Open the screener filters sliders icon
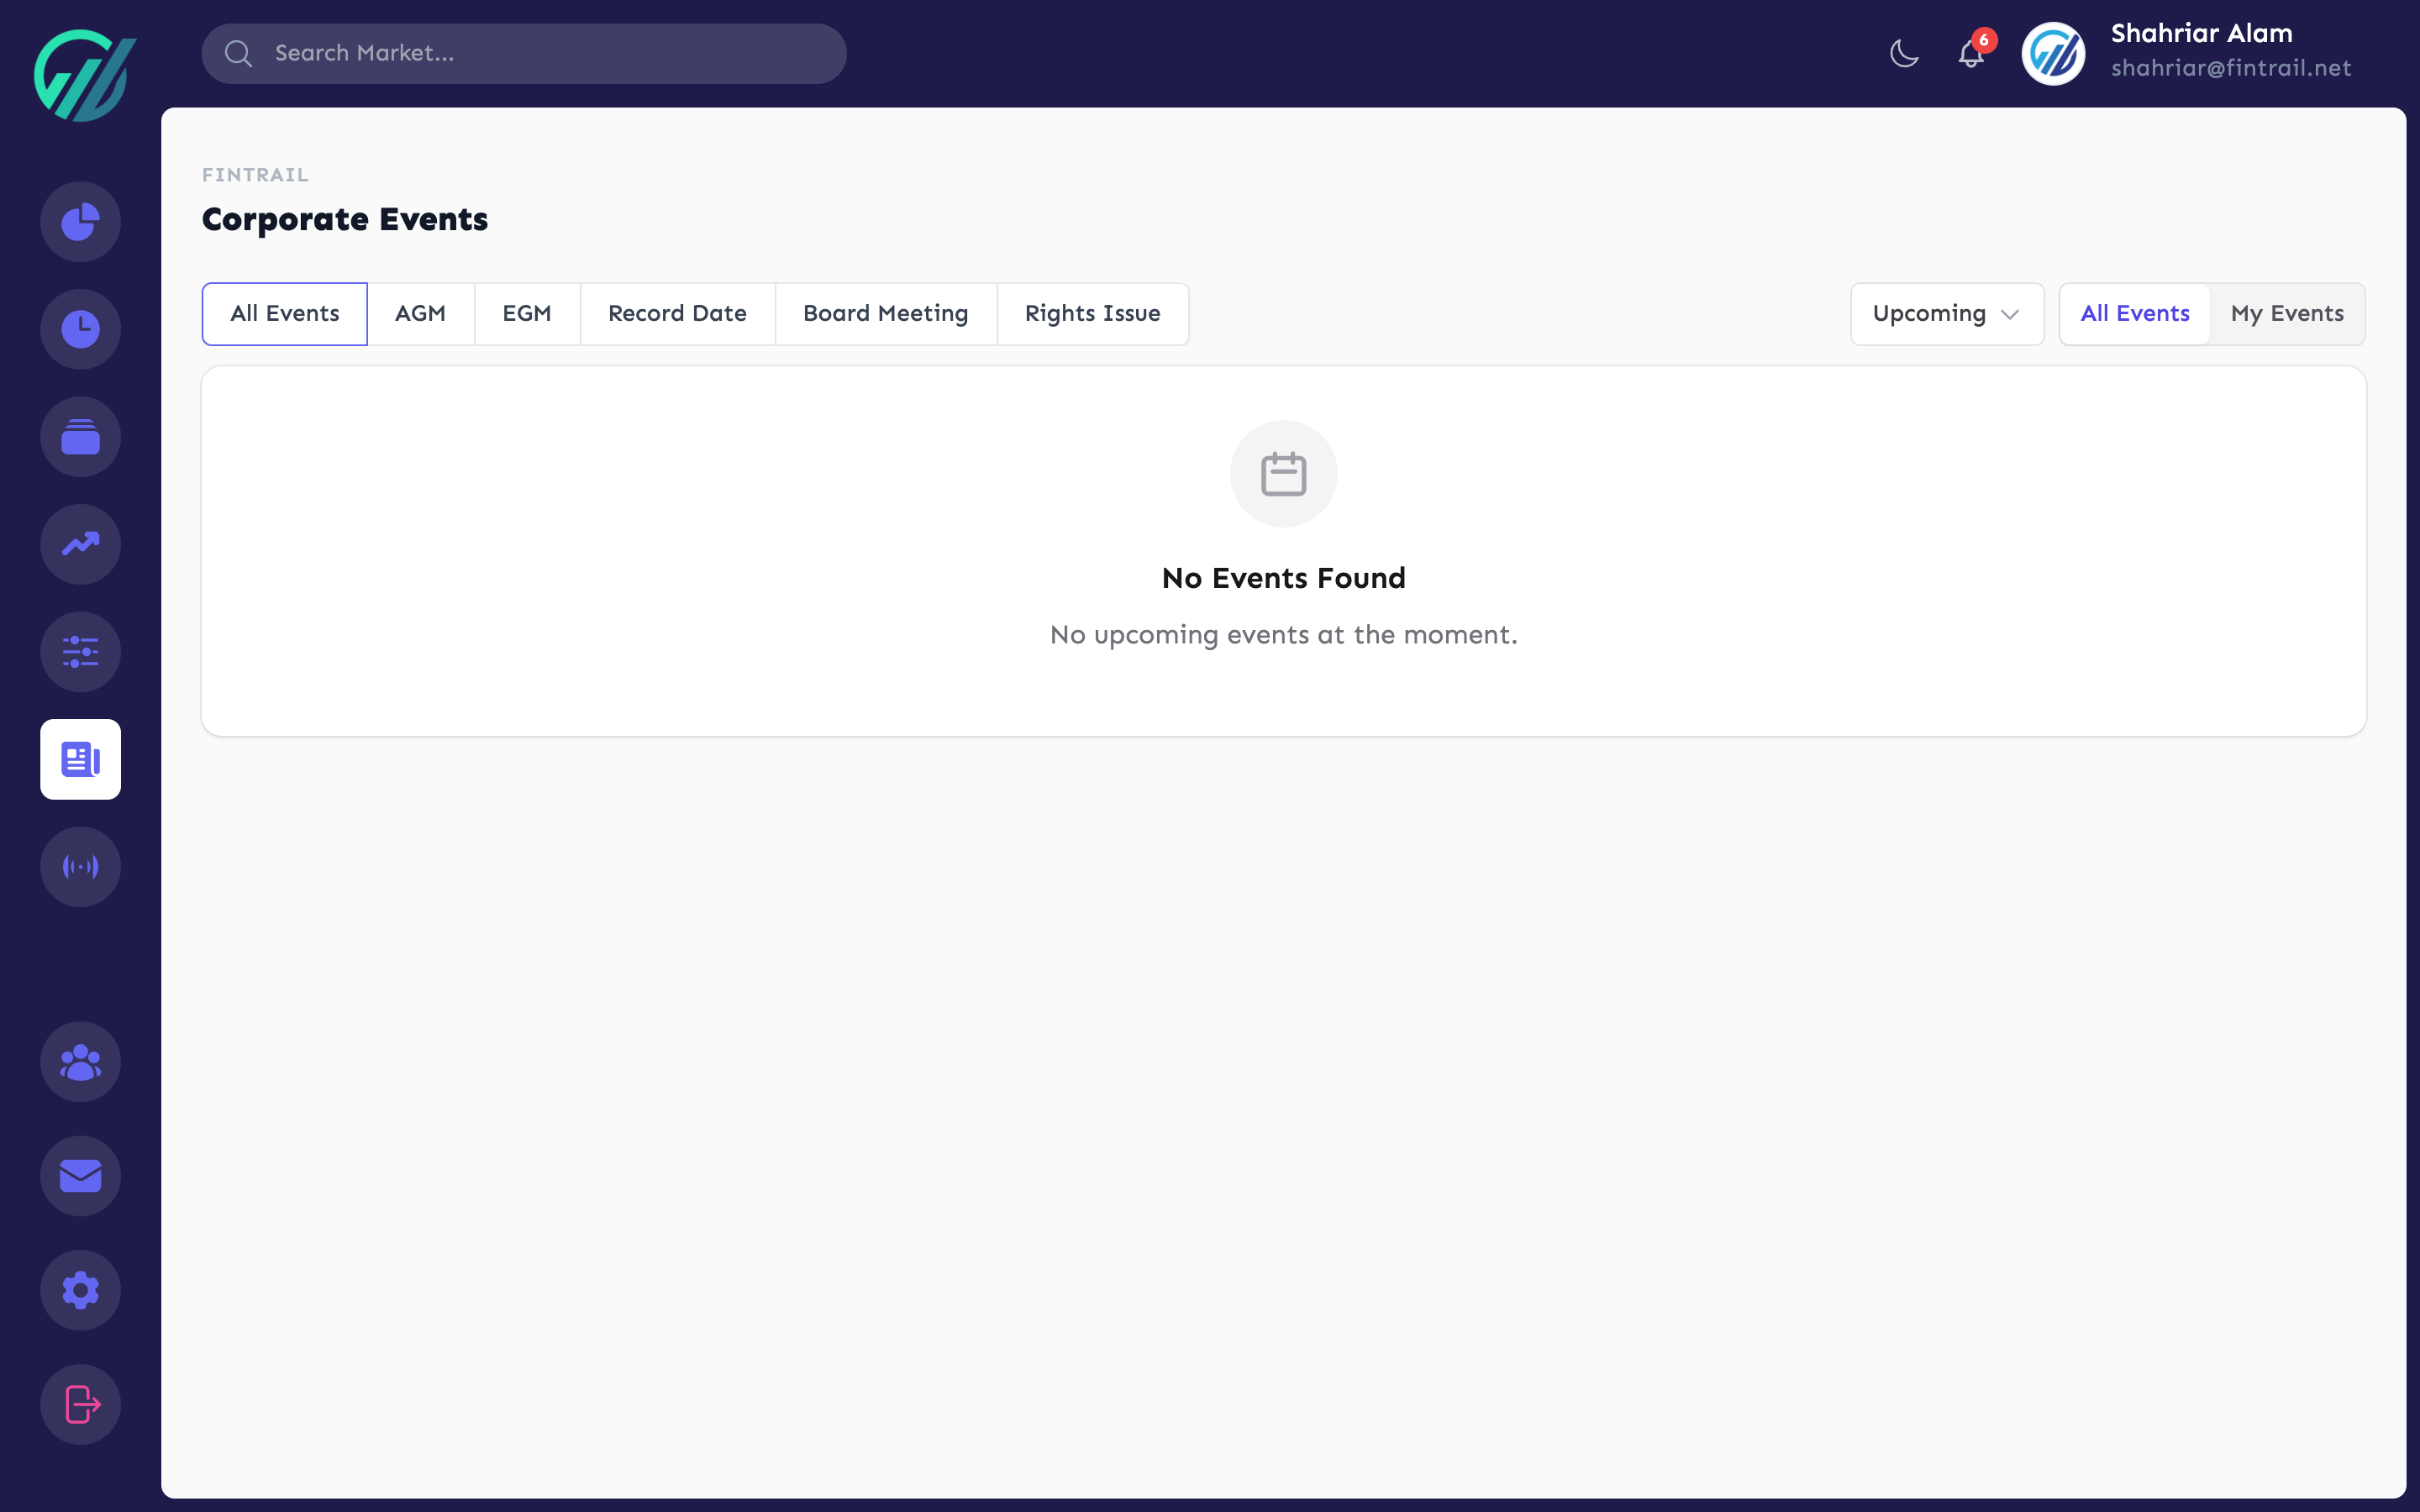 80,651
